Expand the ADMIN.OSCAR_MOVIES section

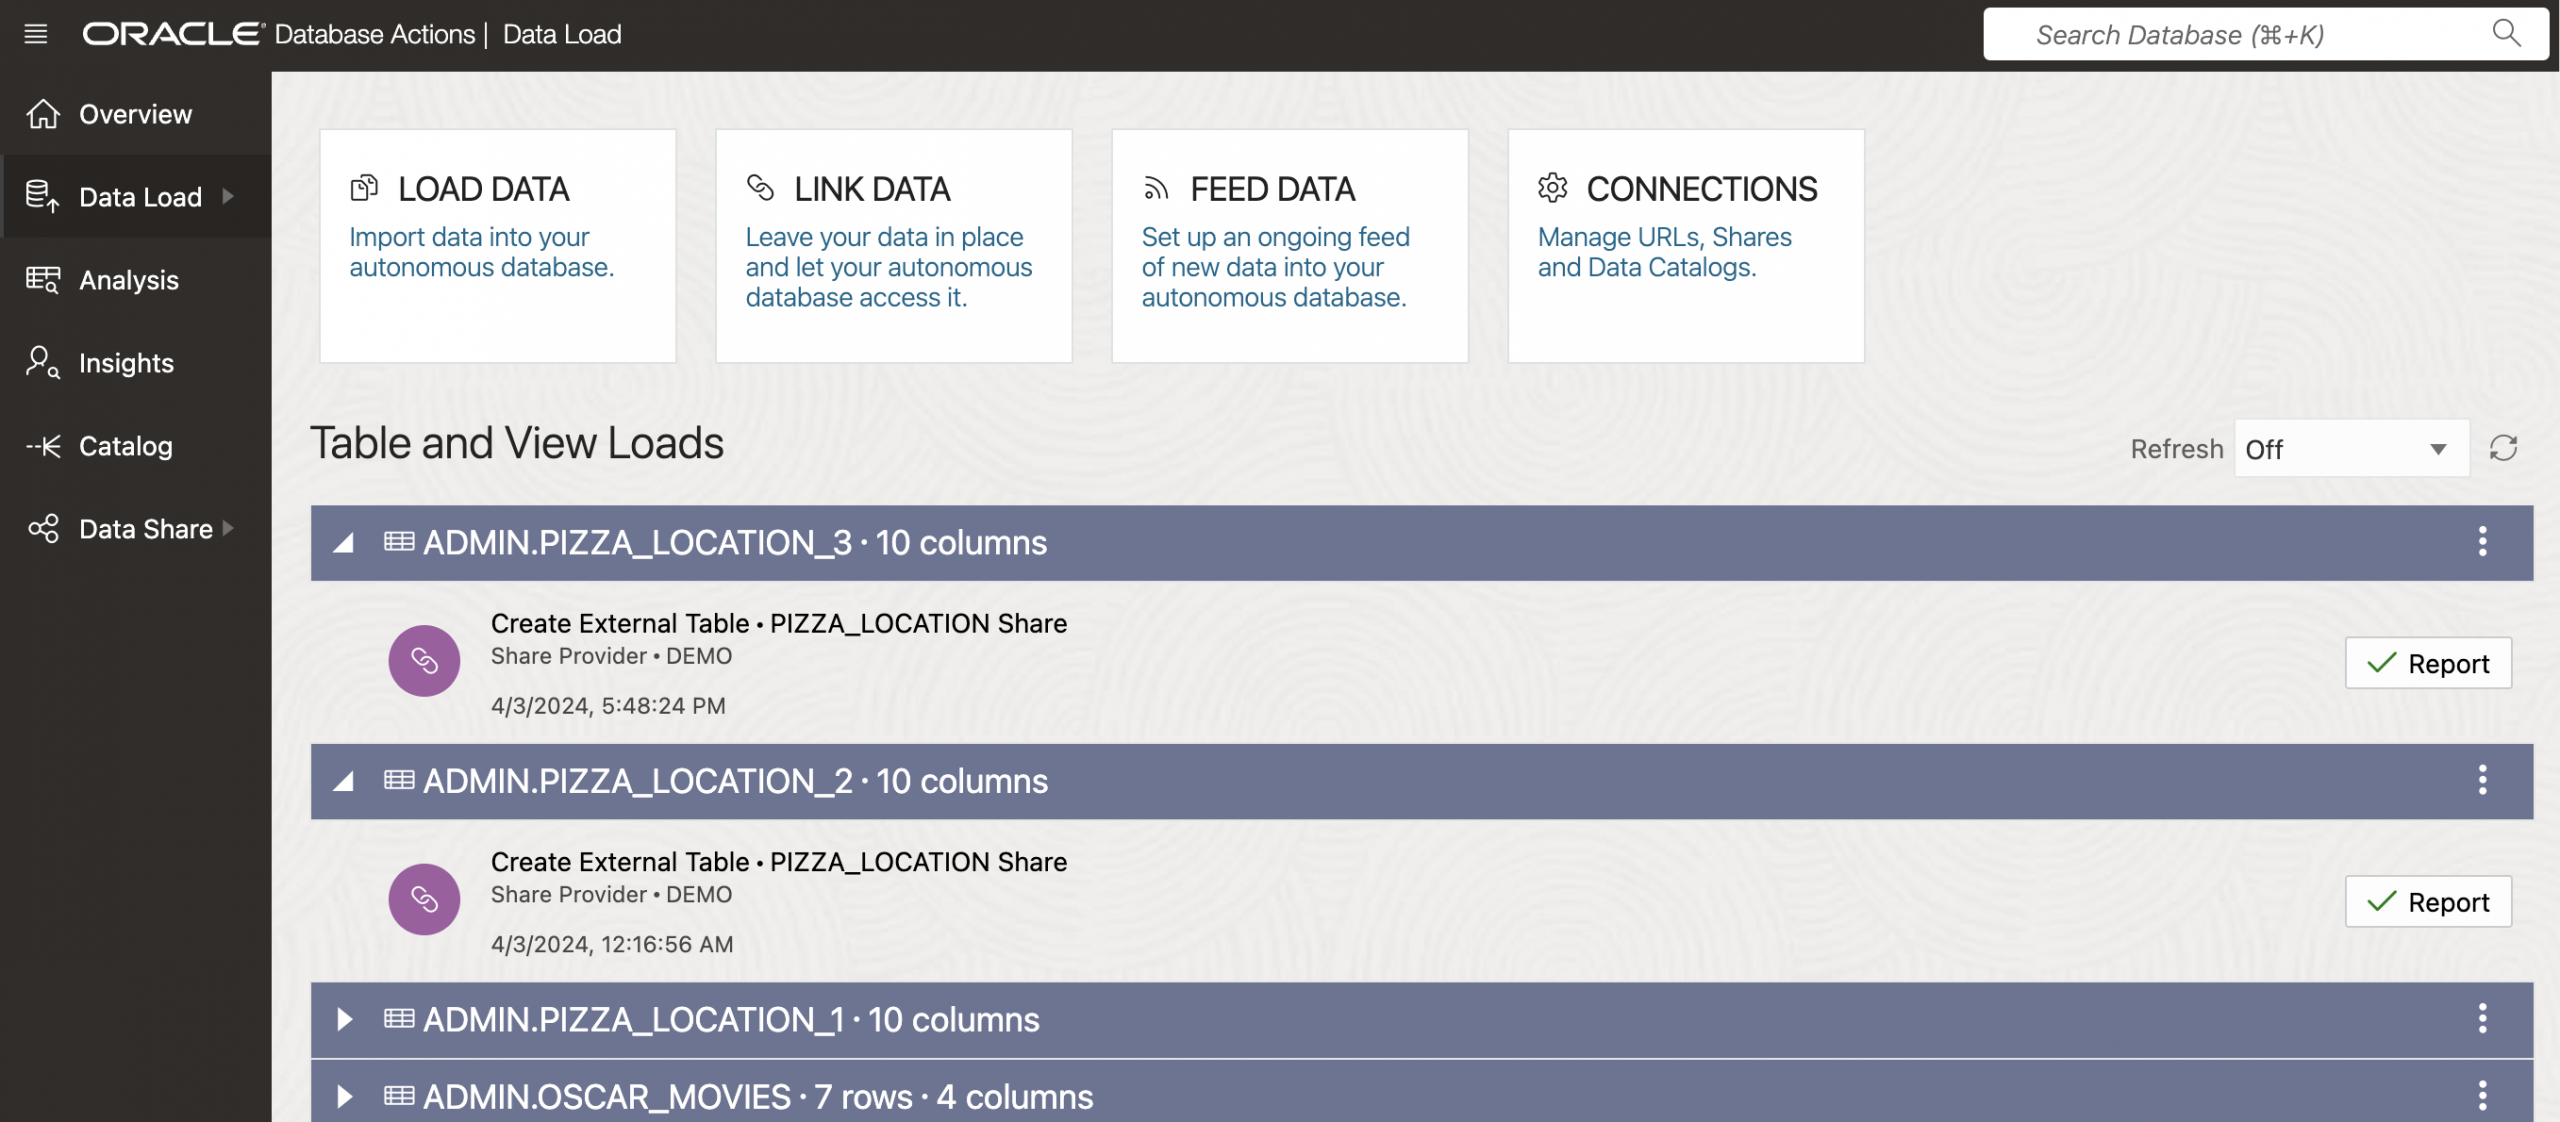coord(344,1096)
